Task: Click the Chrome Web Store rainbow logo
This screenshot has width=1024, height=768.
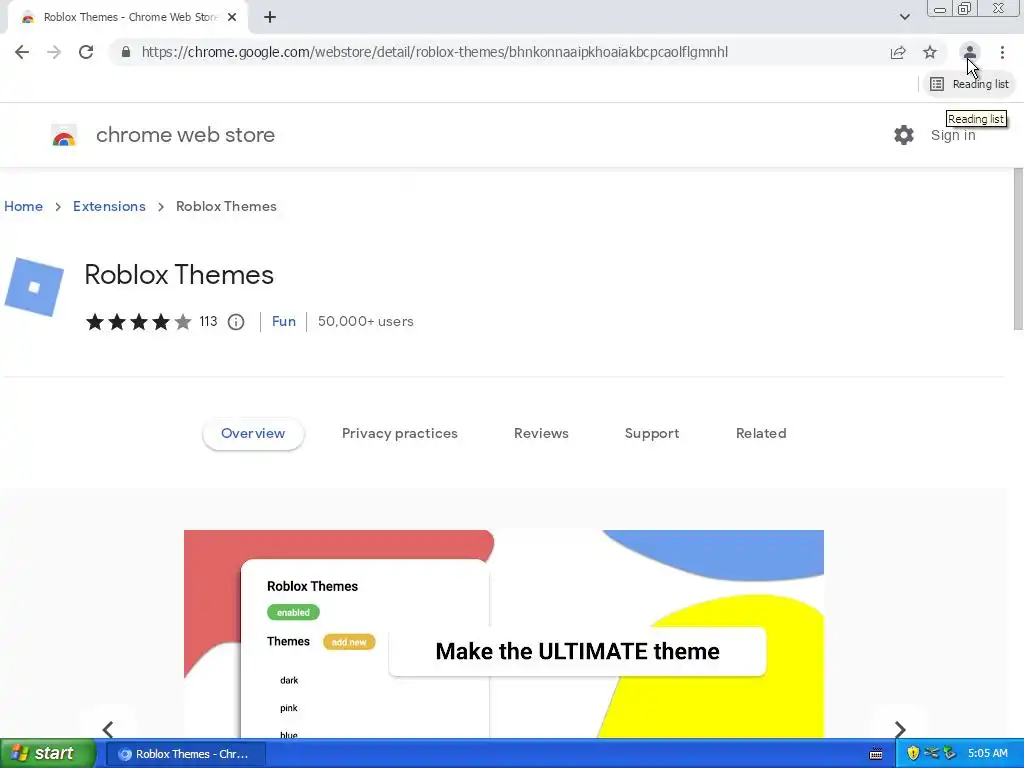Action: click(x=64, y=135)
